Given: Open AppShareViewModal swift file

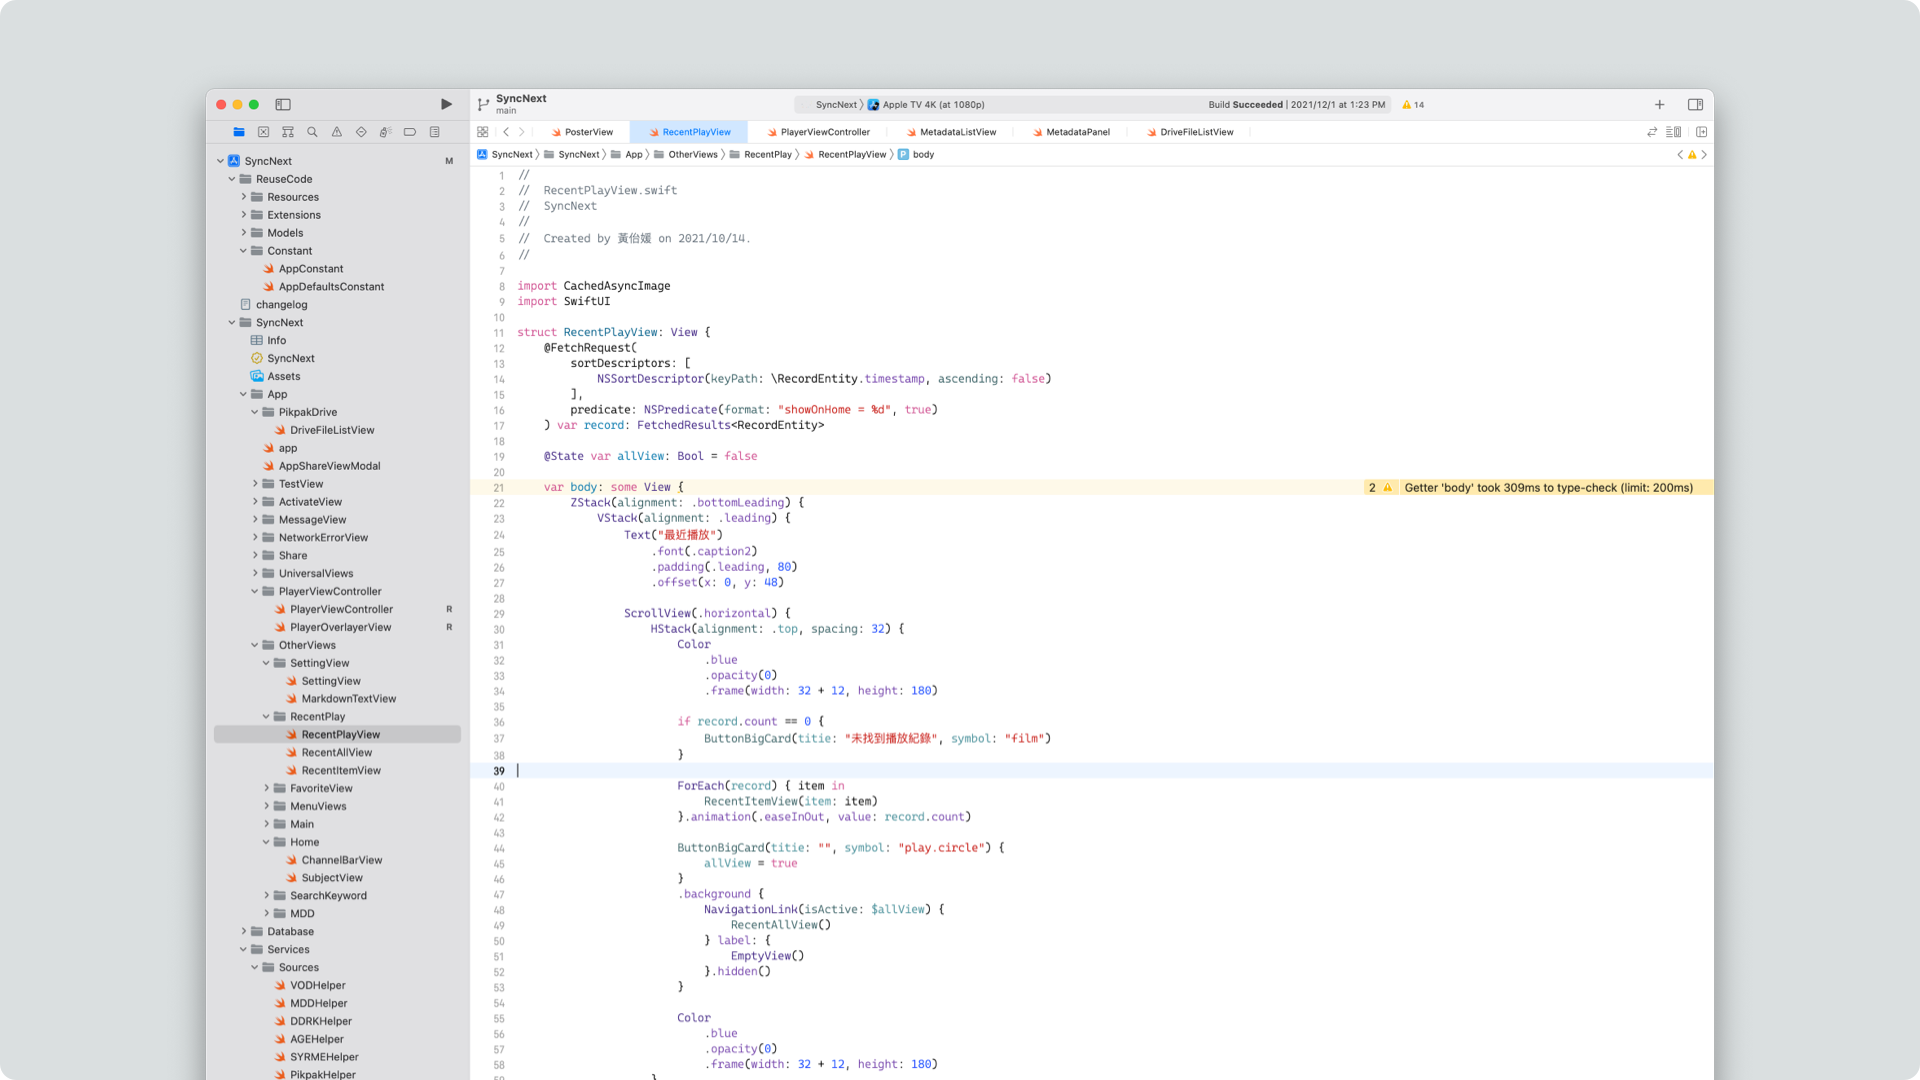Looking at the screenshot, I should [x=321, y=466].
